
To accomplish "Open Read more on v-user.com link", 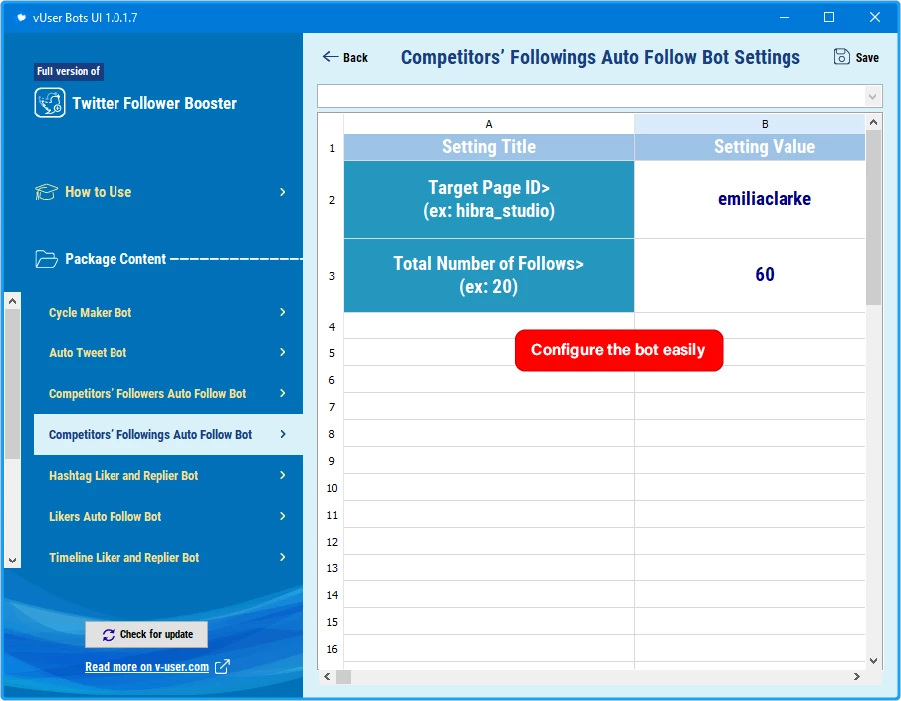I will (147, 667).
